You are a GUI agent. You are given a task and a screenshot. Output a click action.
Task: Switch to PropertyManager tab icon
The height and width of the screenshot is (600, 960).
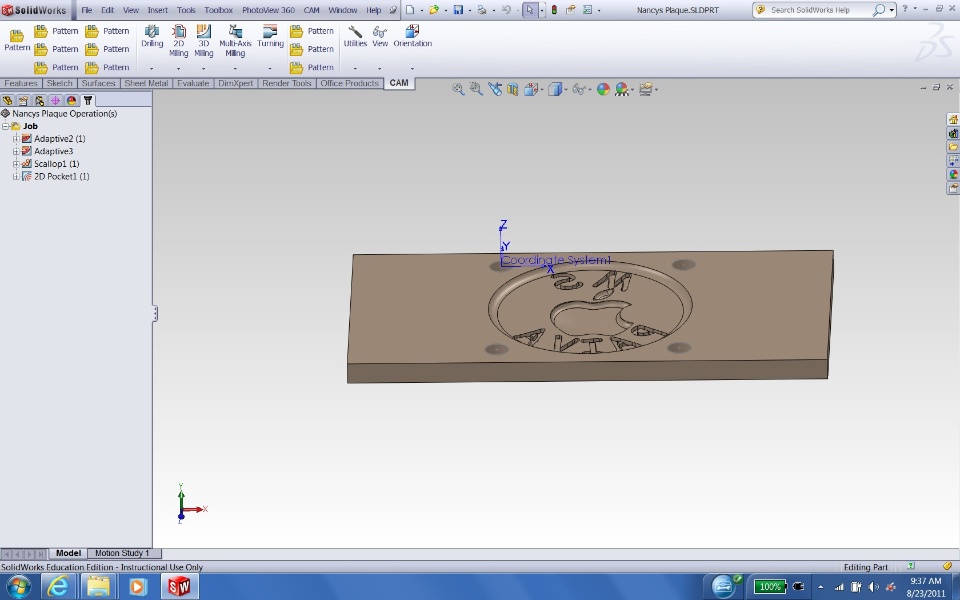tap(23, 100)
